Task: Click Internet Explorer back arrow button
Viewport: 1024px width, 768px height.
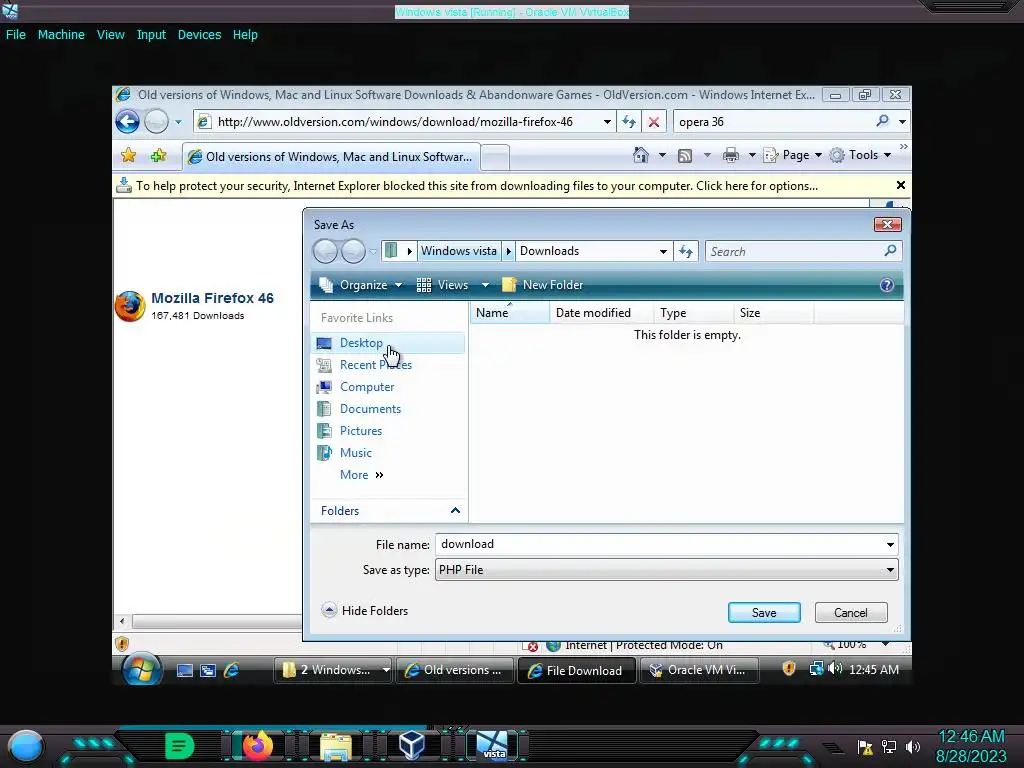Action: 127,121
